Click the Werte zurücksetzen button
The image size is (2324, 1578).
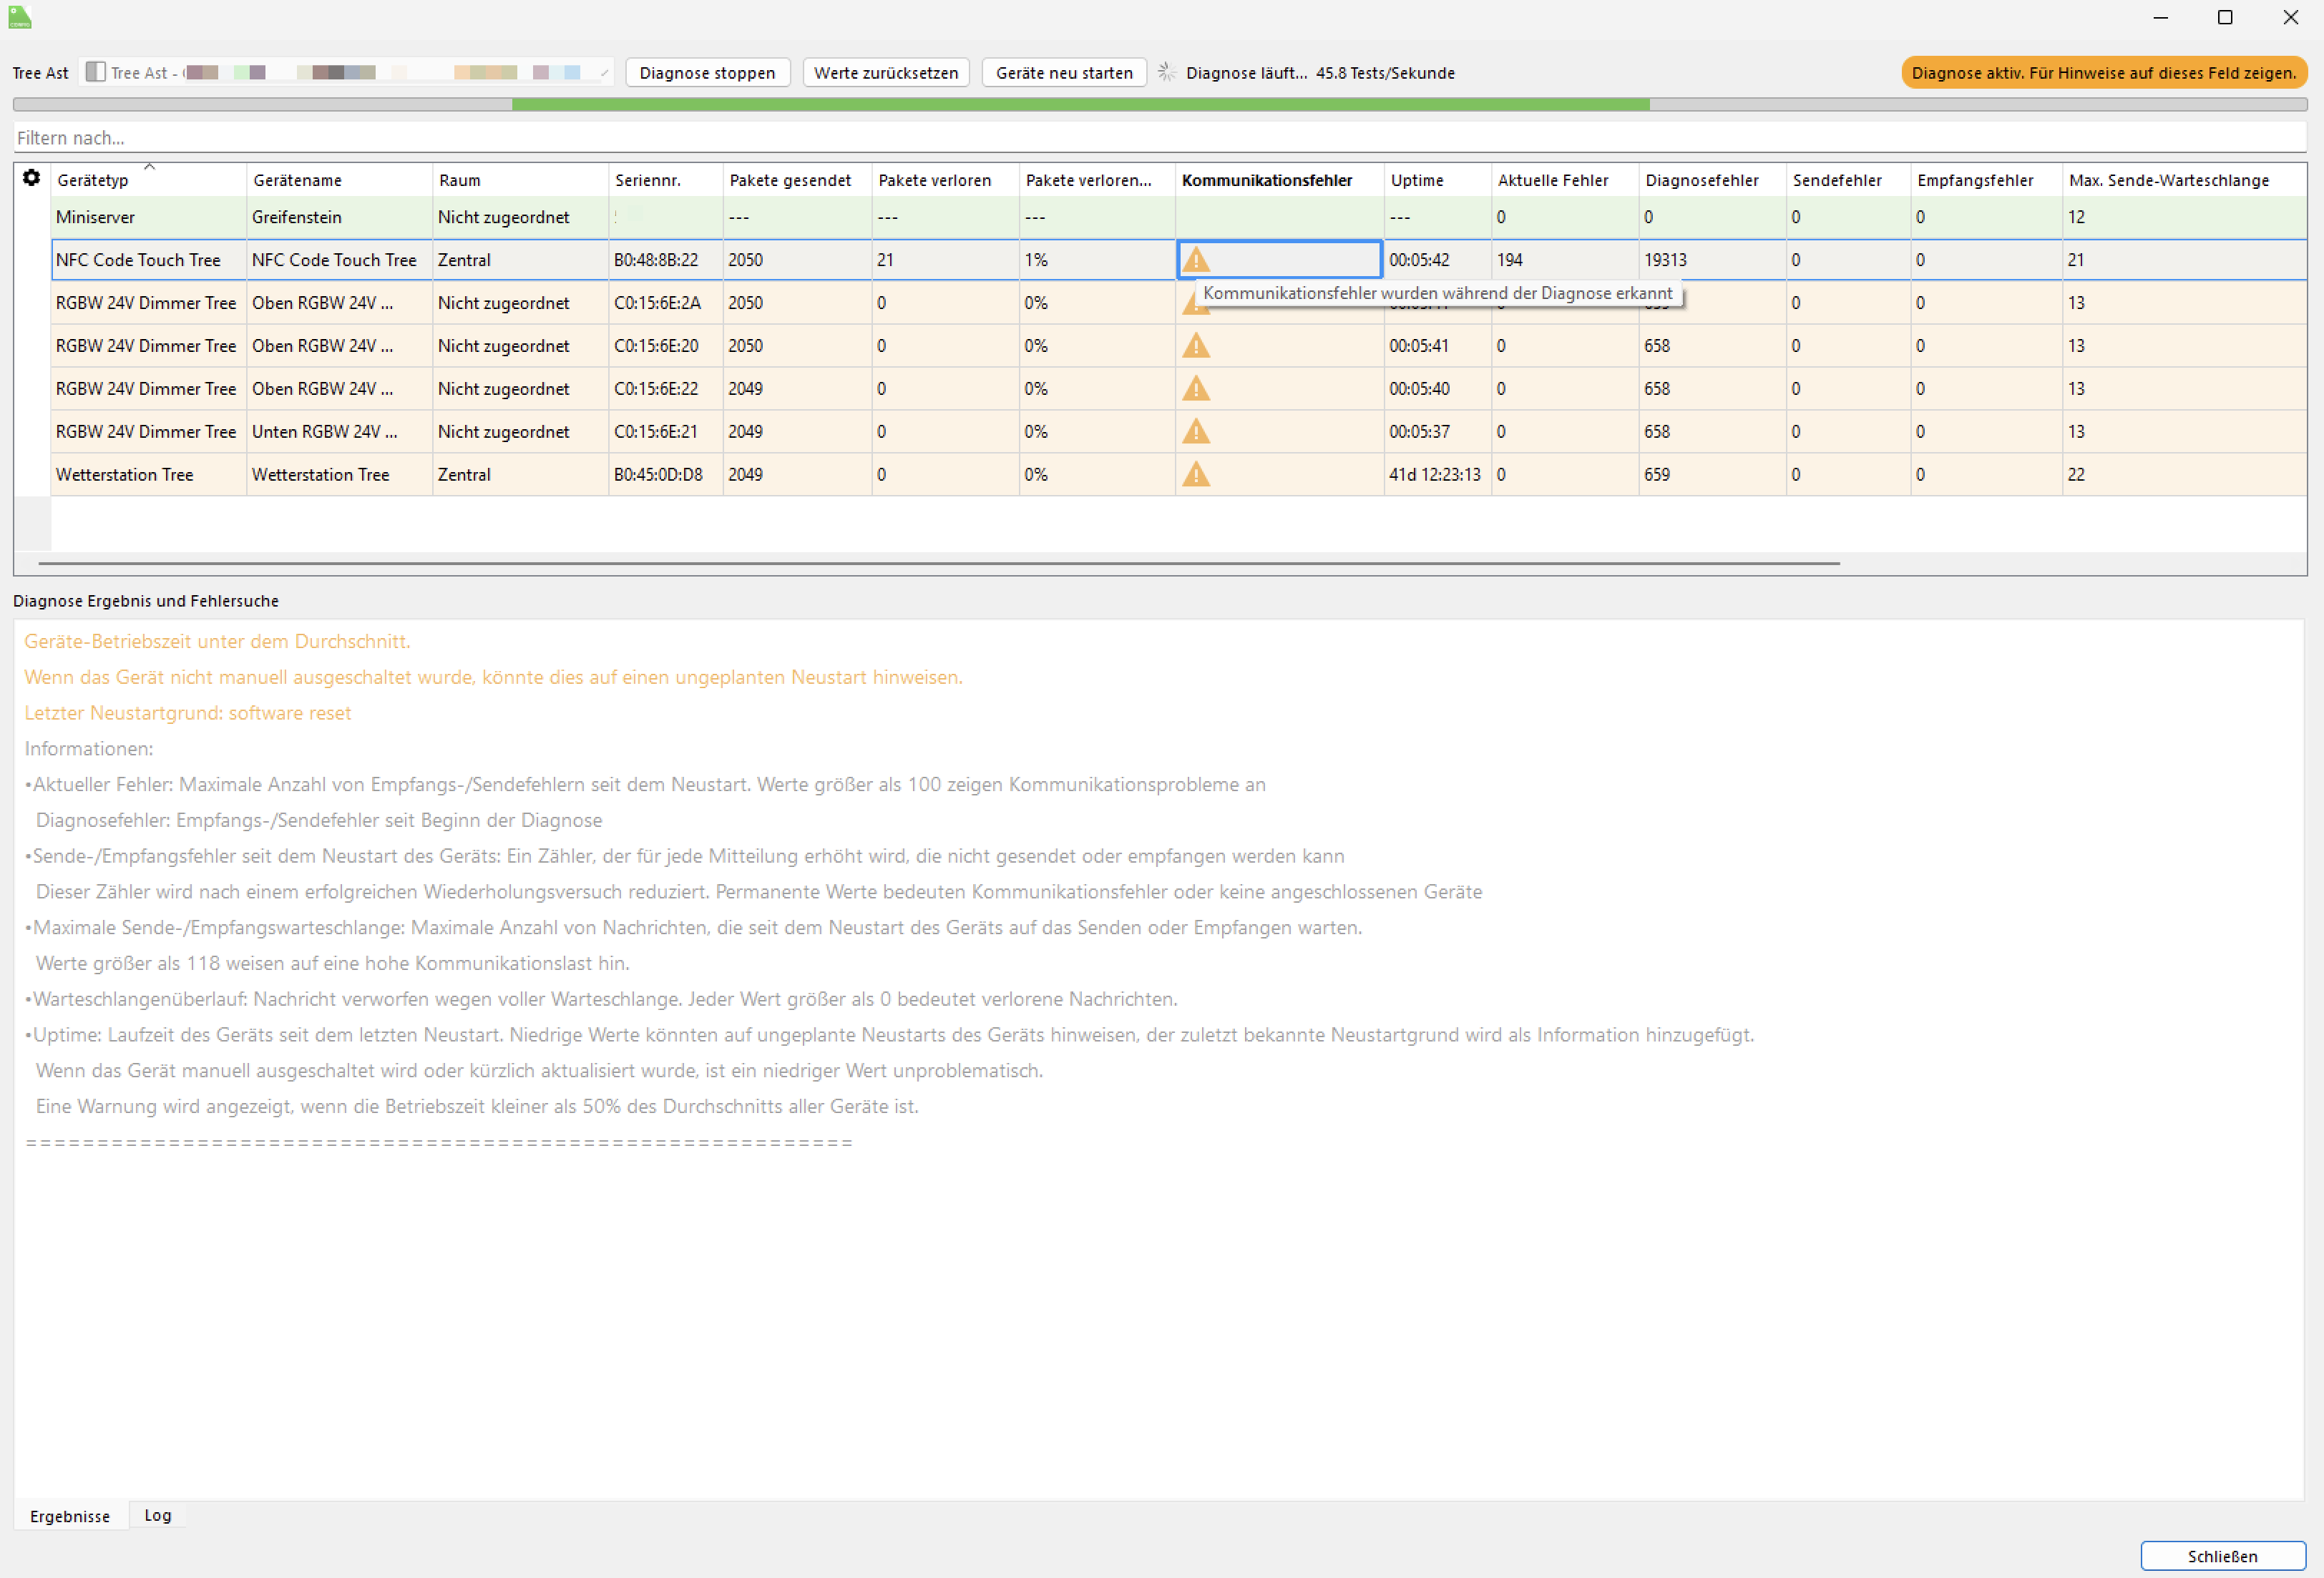point(885,72)
